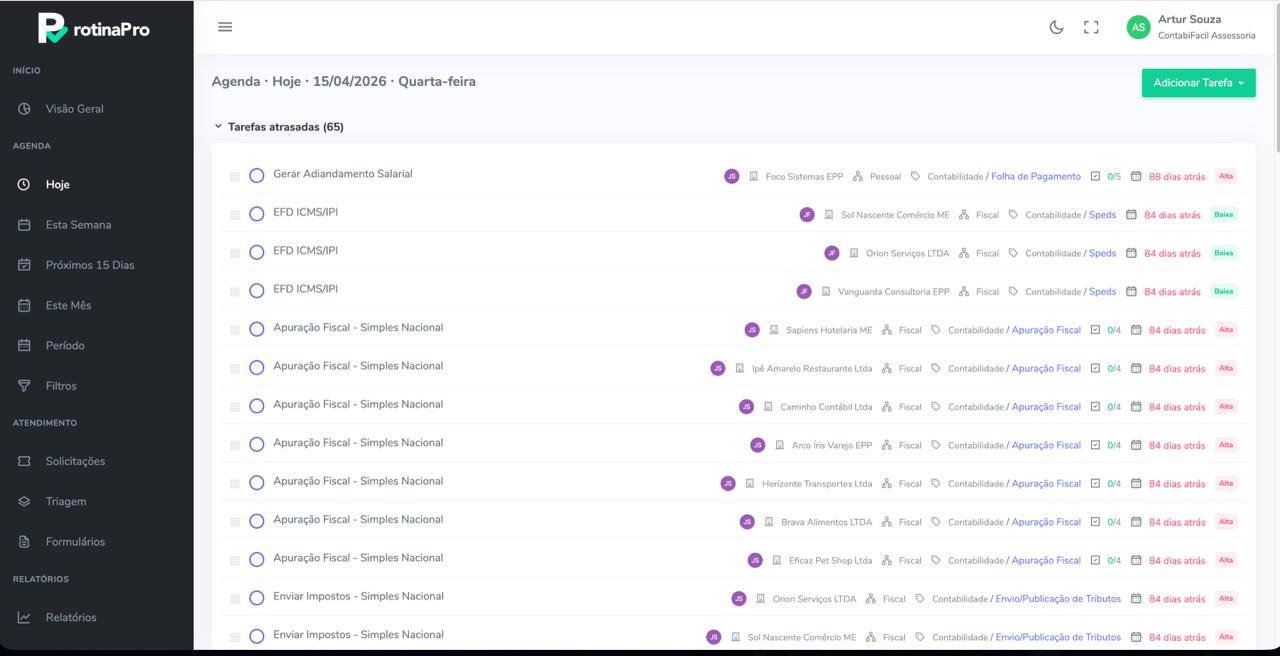This screenshot has height=656, width=1280.
Task: Click the rotinaPro logo
Action: (x=94, y=28)
